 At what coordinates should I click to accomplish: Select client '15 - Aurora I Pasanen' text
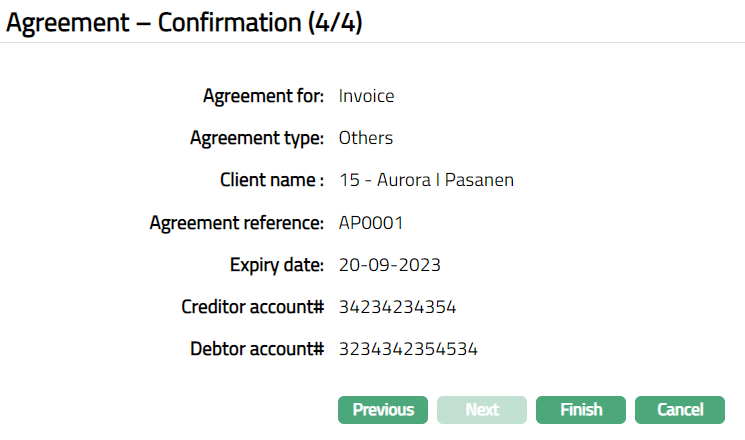[427, 180]
